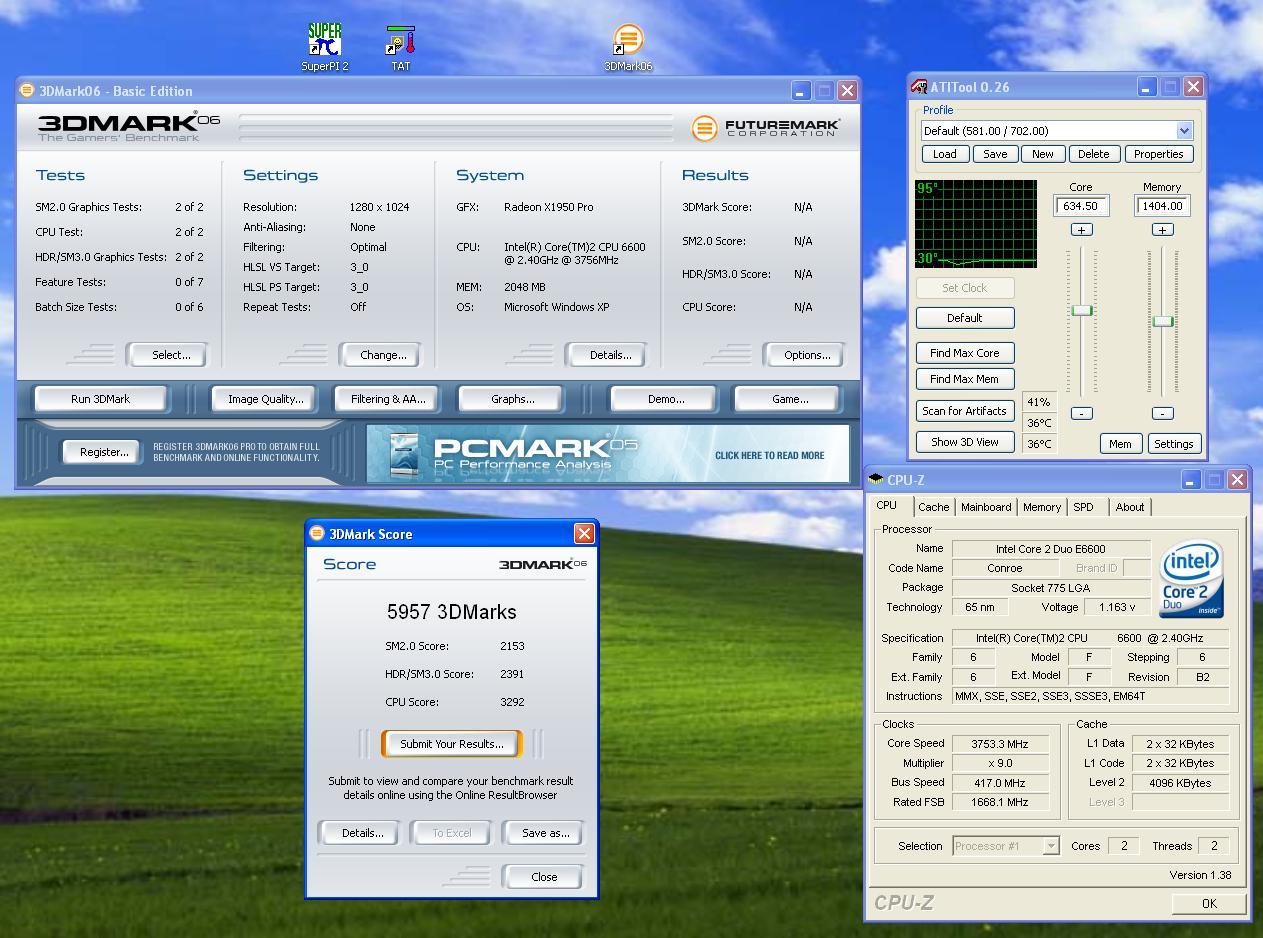Launch the Demo mode

666,399
